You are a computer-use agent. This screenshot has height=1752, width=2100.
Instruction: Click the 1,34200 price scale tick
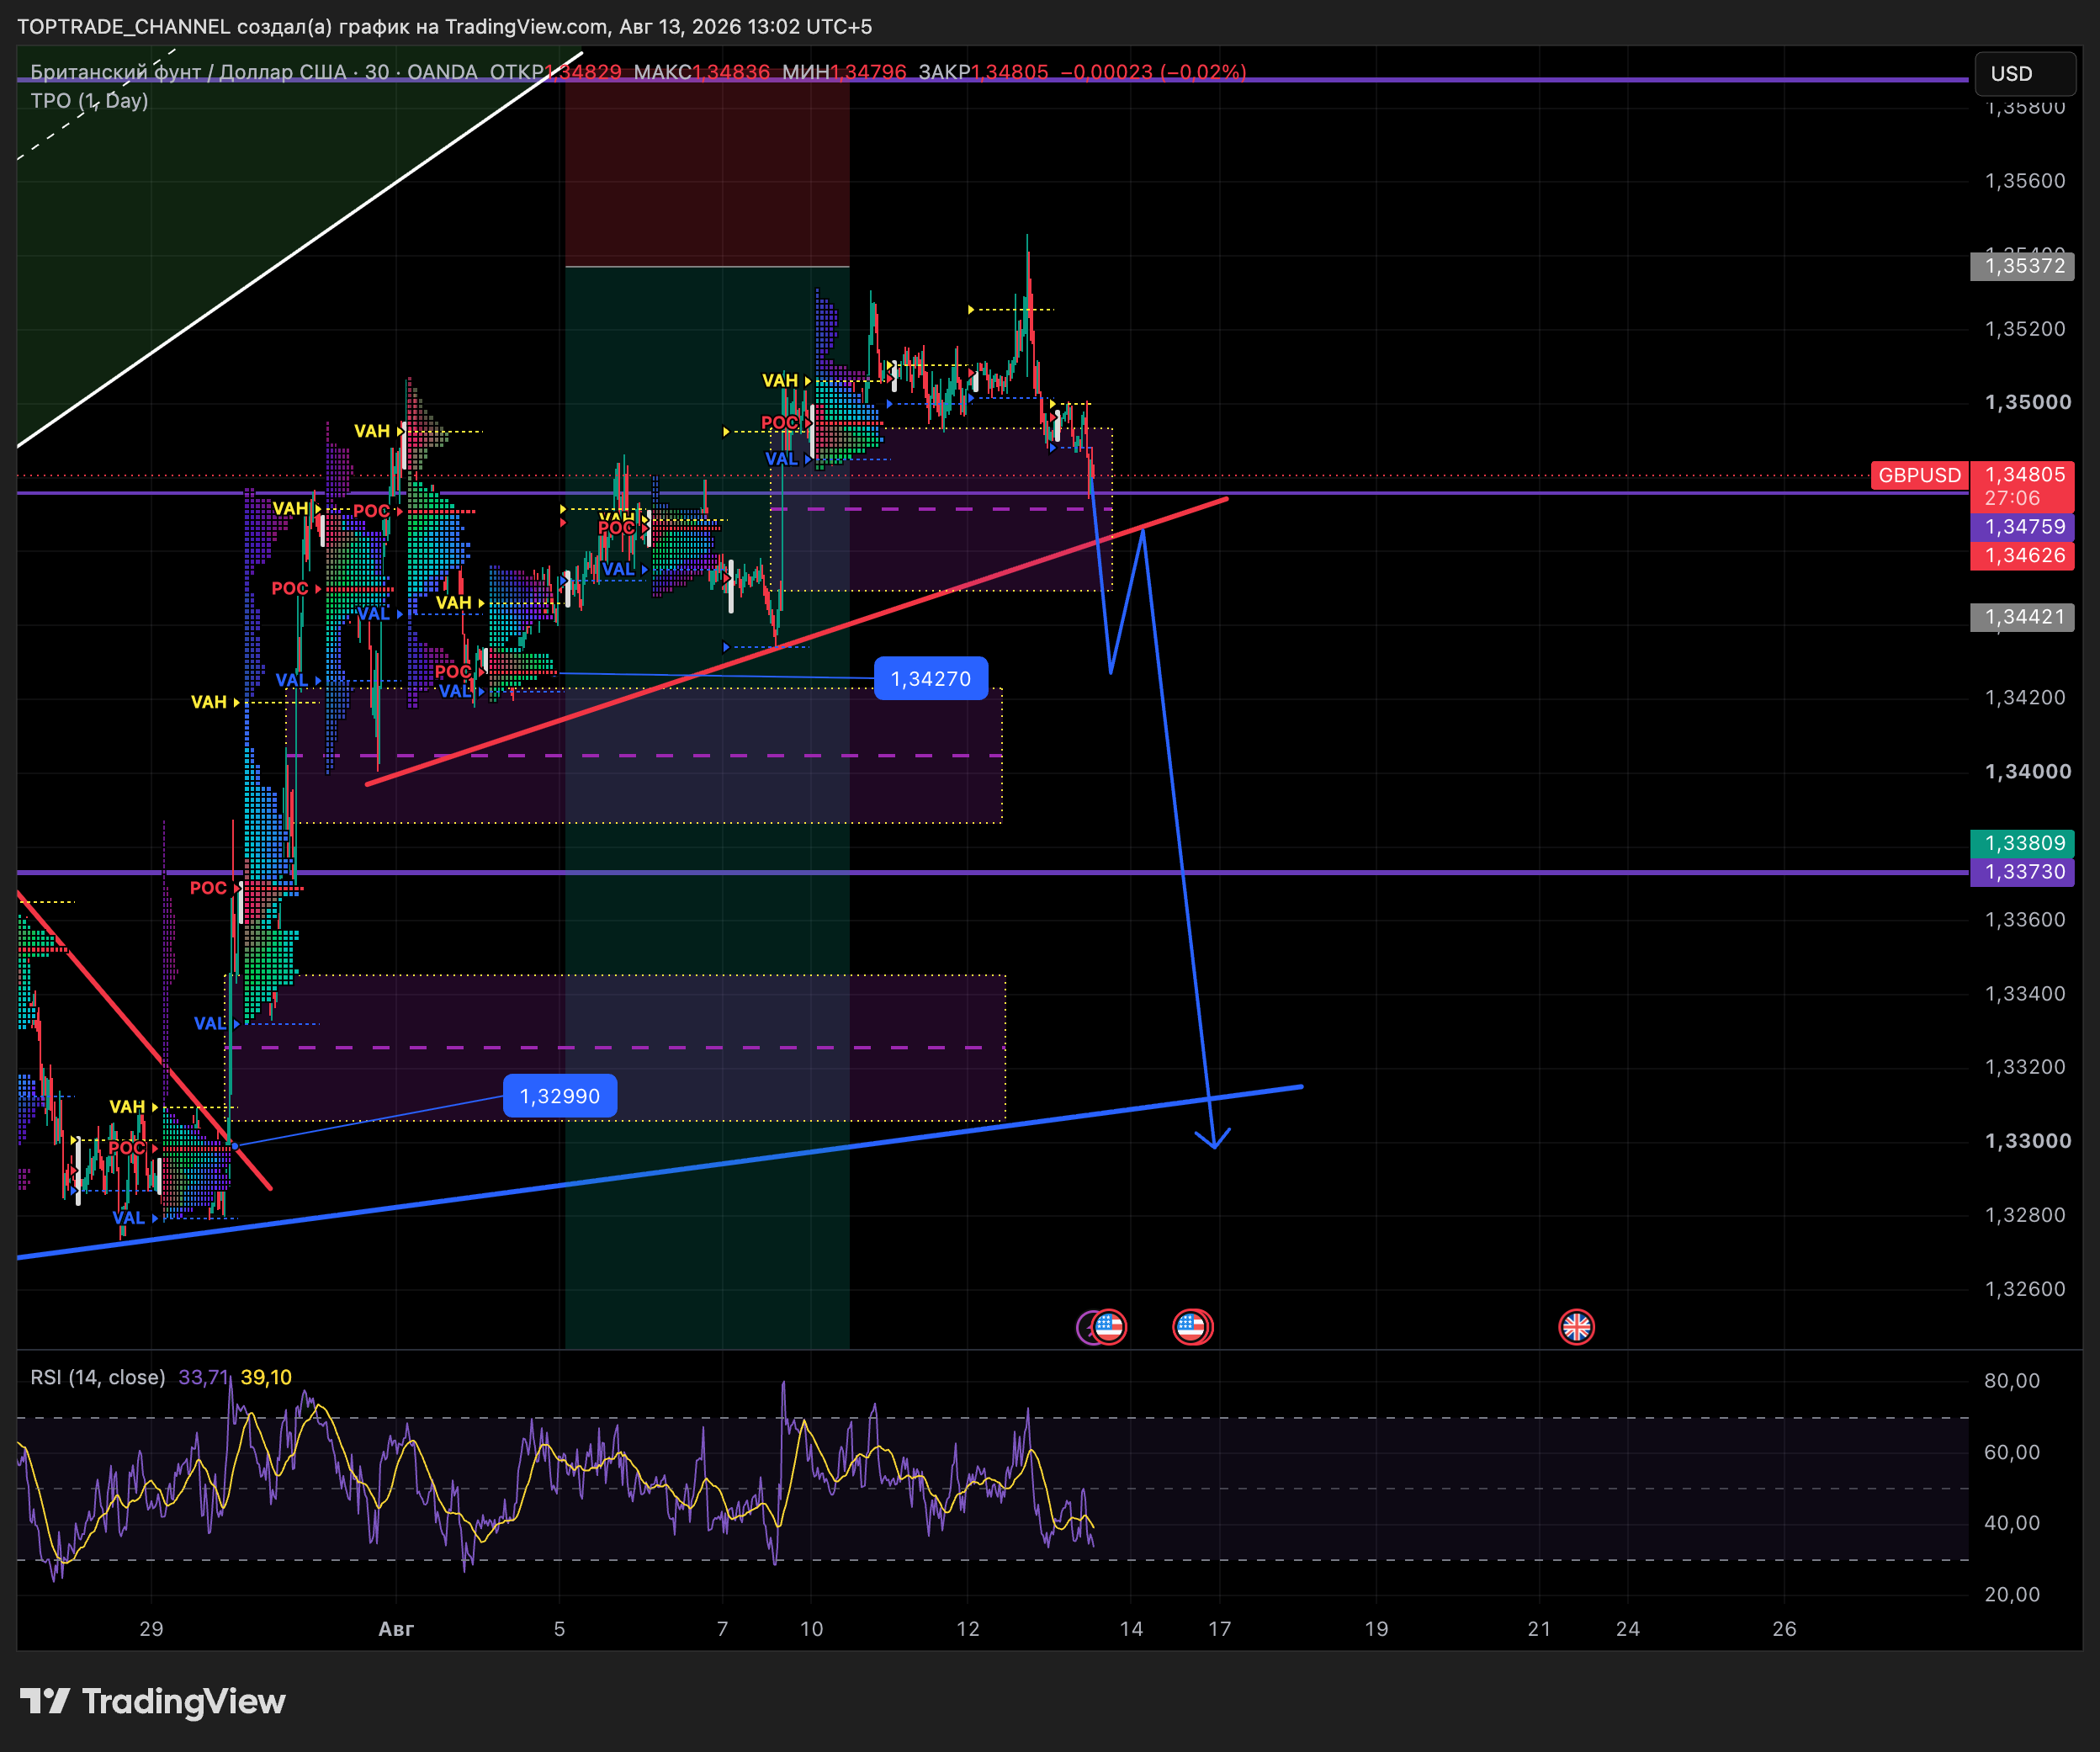point(2025,697)
